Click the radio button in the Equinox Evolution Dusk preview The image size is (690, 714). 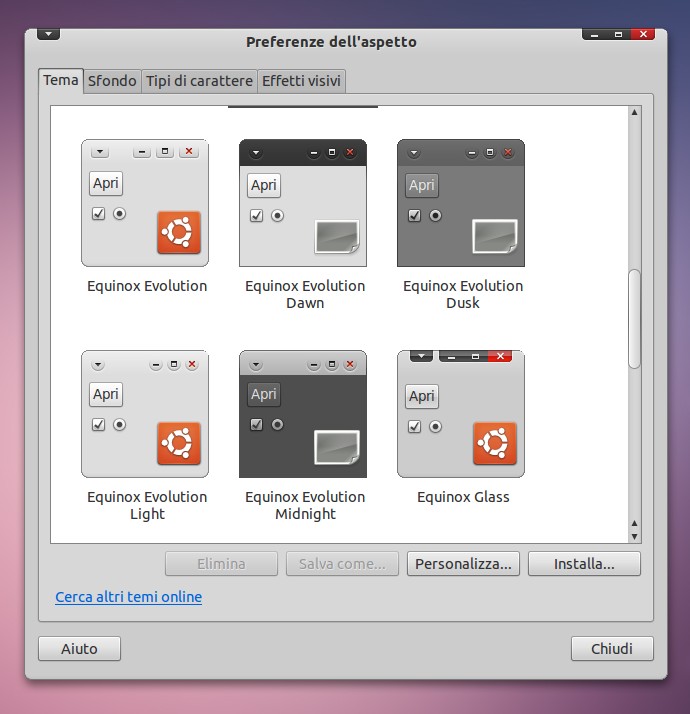[x=435, y=215]
